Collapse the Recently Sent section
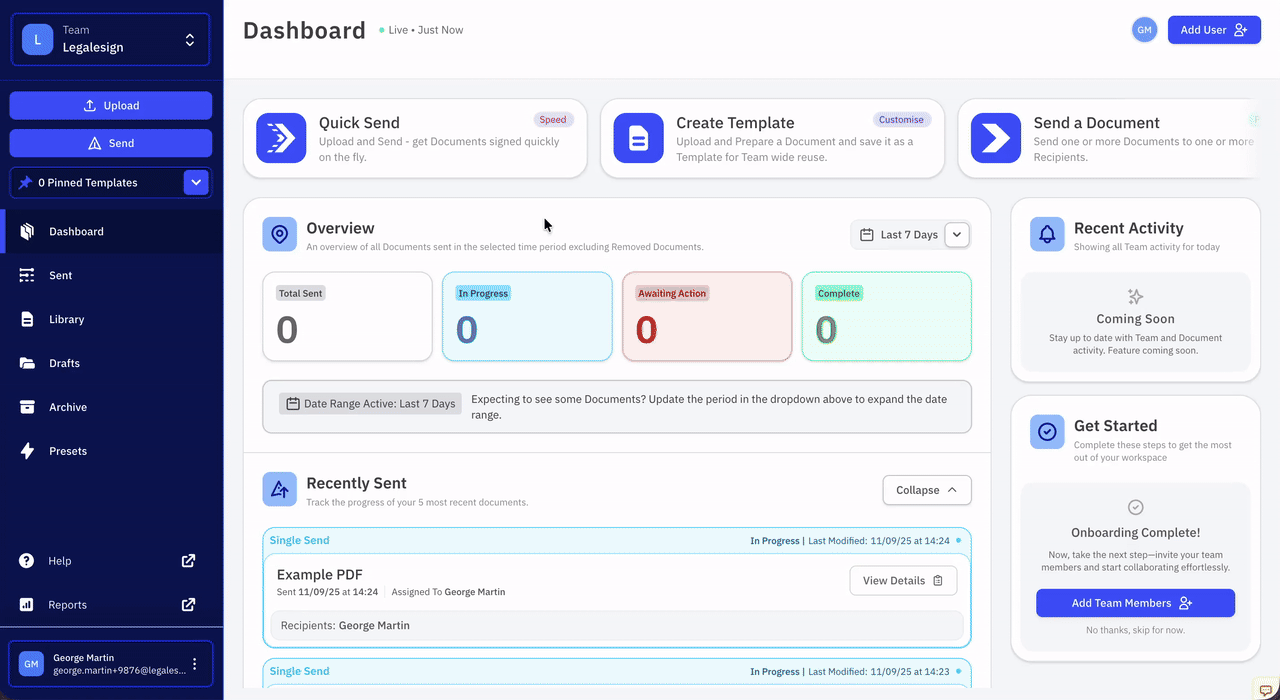Viewport: 1280px width, 700px height. pyautogui.click(x=926, y=490)
